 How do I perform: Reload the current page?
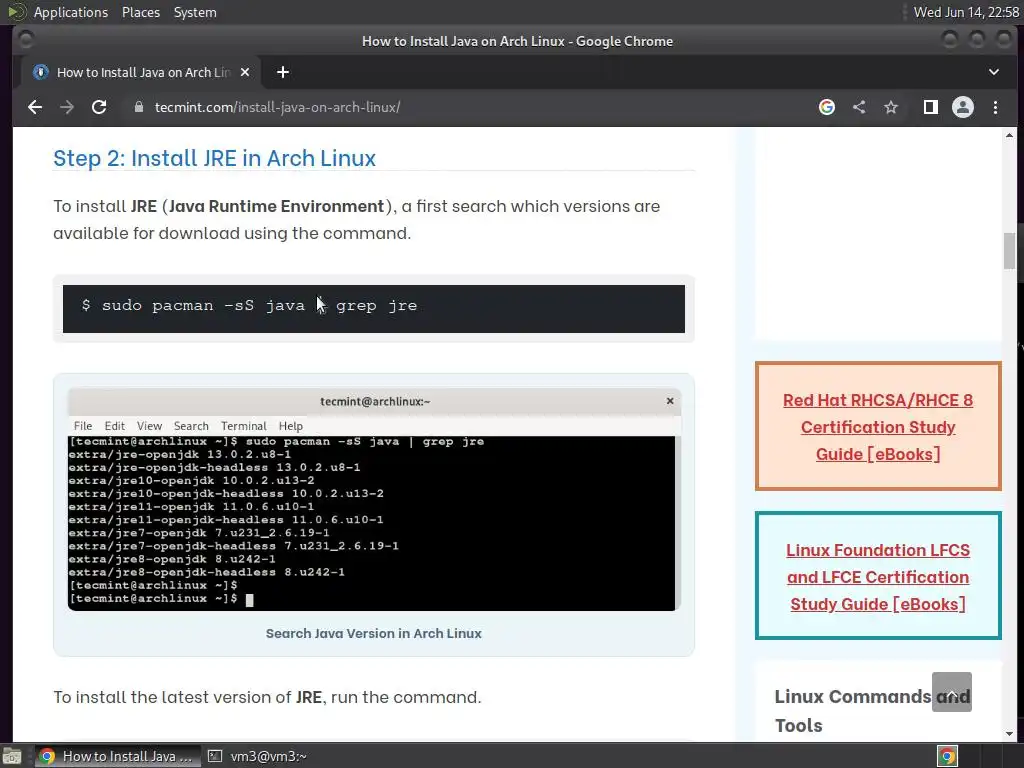coord(99,107)
